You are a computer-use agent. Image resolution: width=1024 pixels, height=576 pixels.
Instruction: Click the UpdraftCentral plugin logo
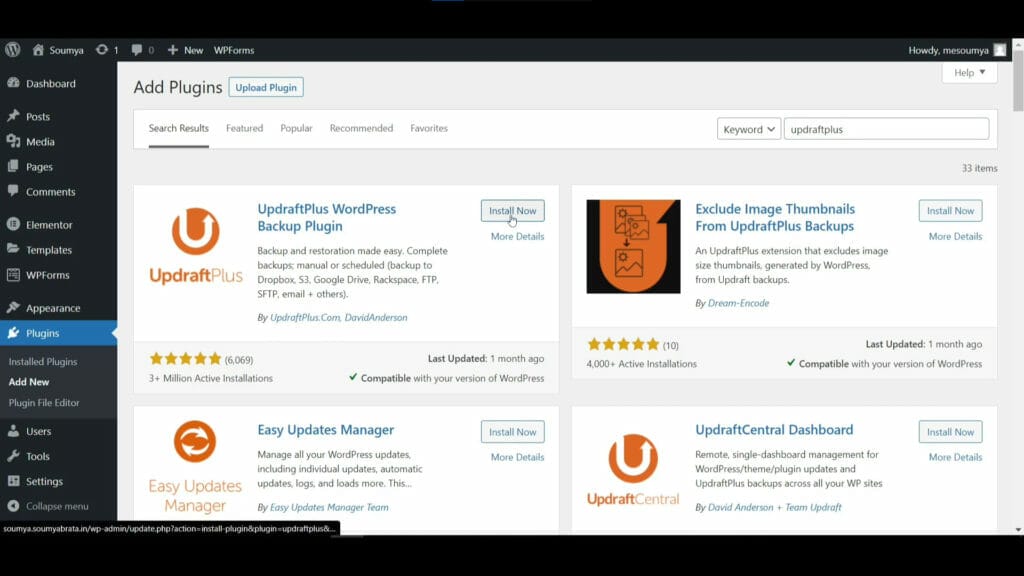click(x=633, y=470)
